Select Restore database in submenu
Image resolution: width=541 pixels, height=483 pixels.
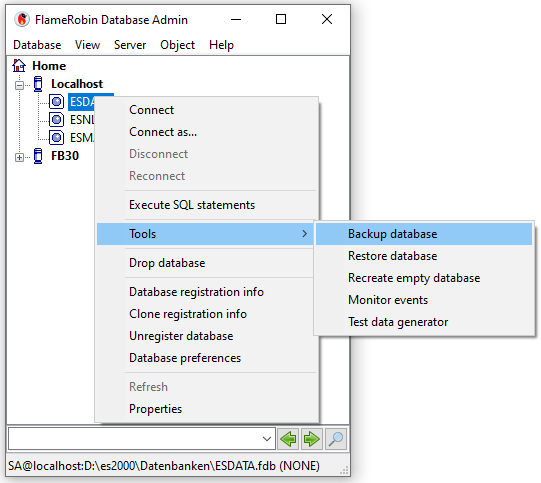424,256
